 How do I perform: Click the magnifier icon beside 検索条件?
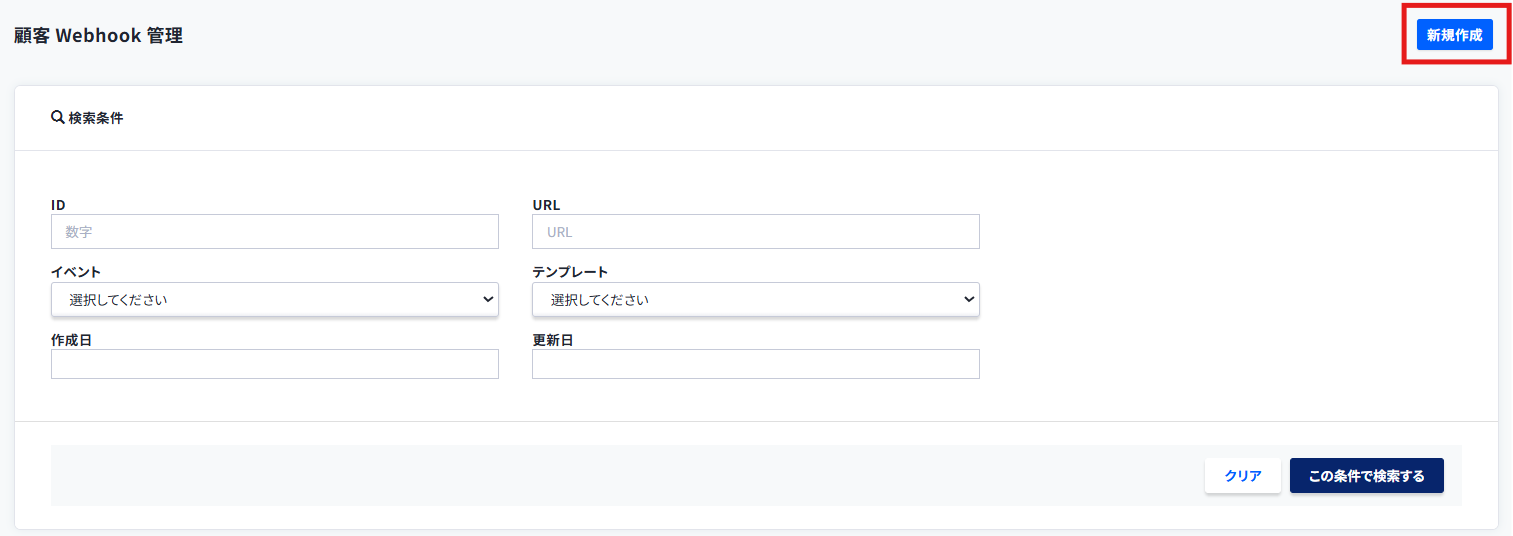pos(57,118)
